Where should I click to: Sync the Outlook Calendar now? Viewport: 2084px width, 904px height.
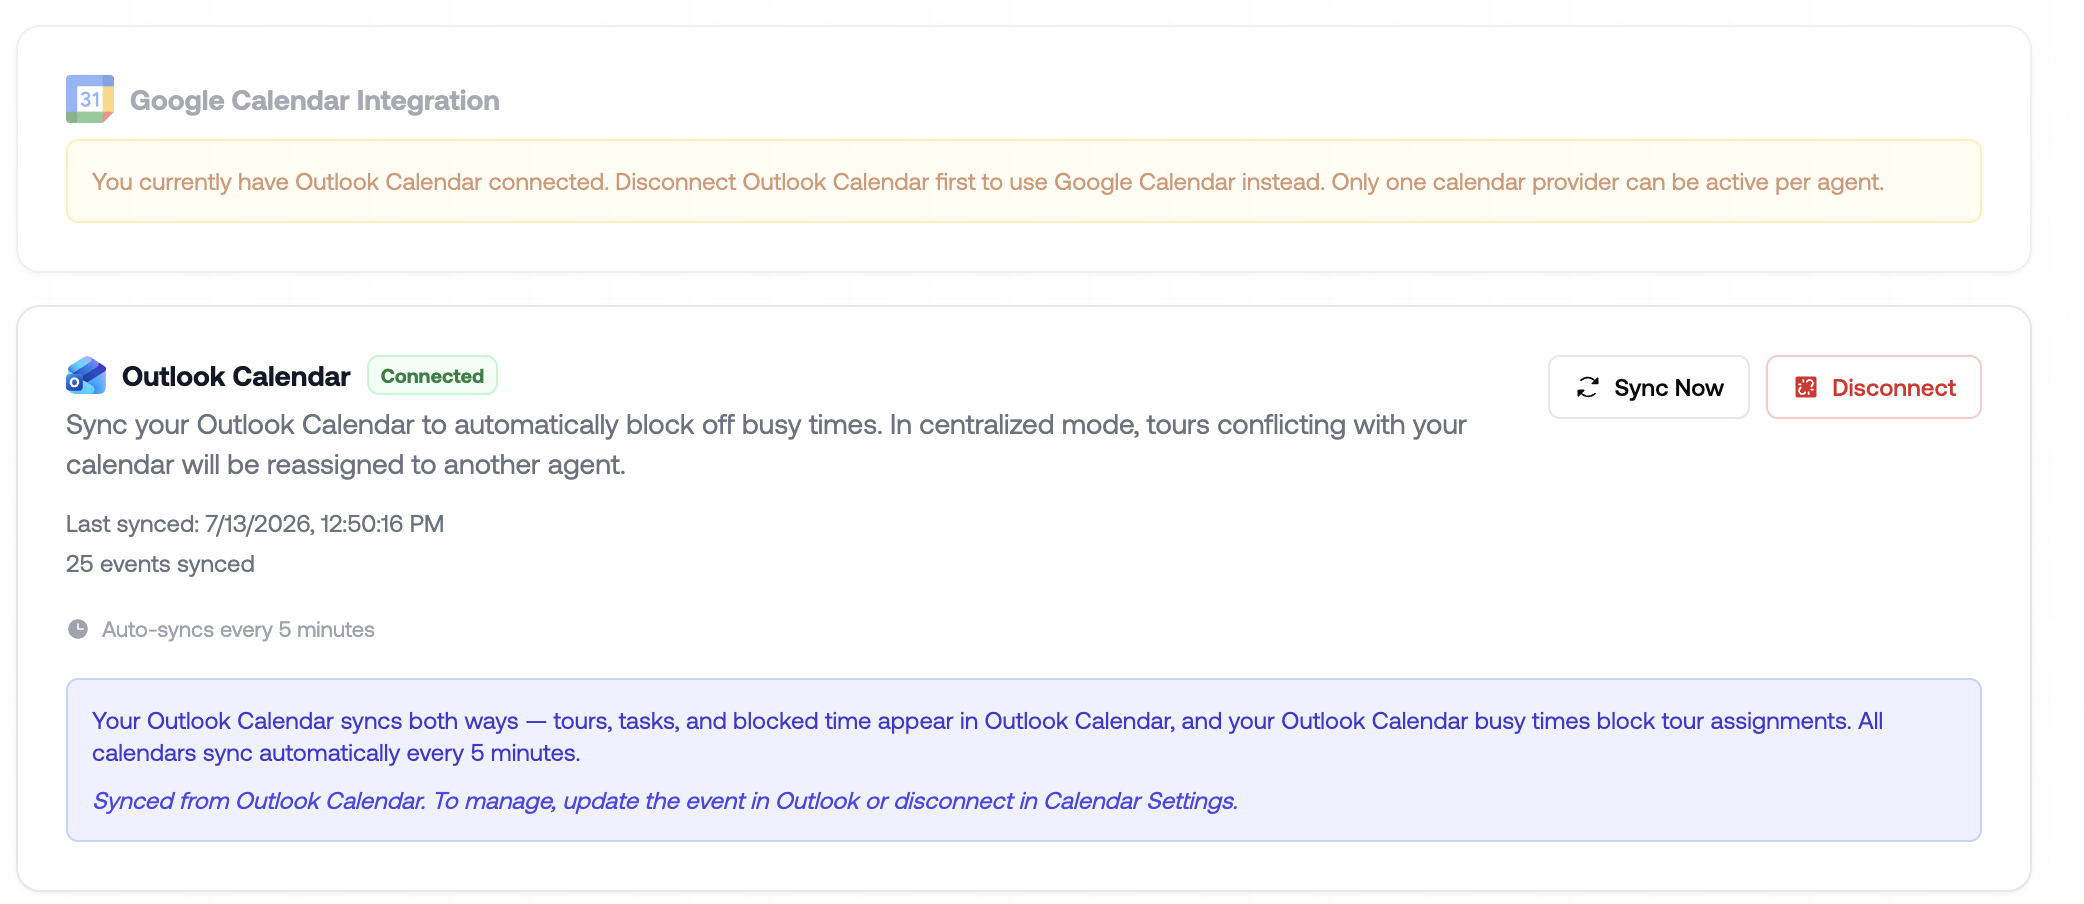(1649, 387)
